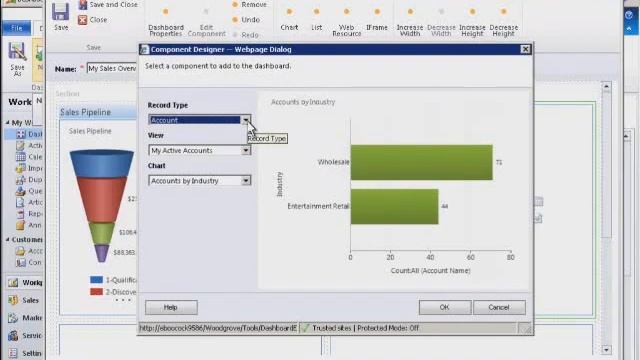Image resolution: width=640 pixels, height=360 pixels.
Task: Open Reports in the left navigation
Action: point(29,213)
